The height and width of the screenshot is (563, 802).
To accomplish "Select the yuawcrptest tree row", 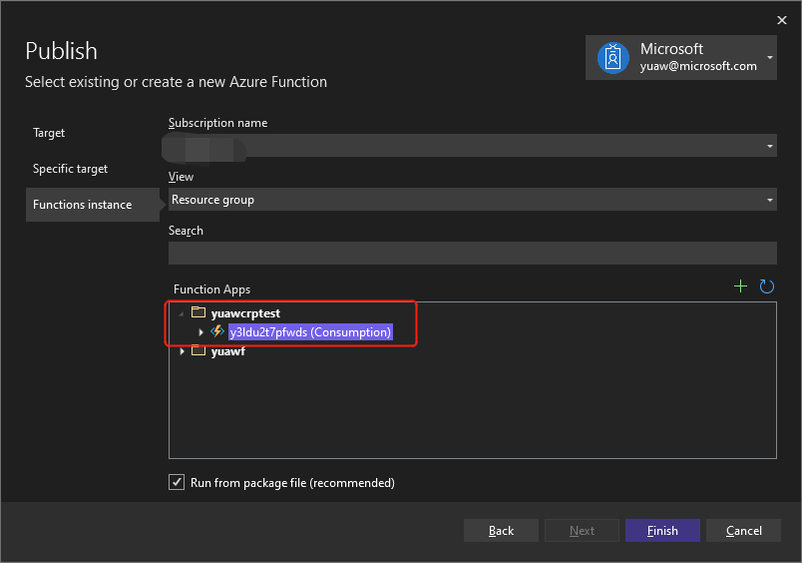I will point(246,313).
